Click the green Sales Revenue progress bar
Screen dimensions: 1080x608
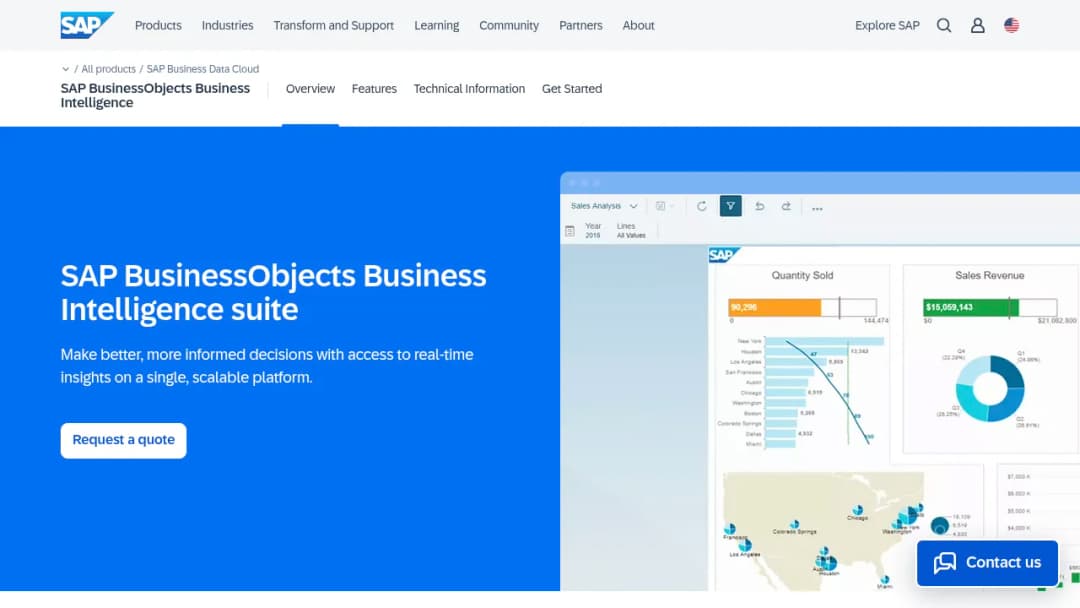[x=970, y=307]
